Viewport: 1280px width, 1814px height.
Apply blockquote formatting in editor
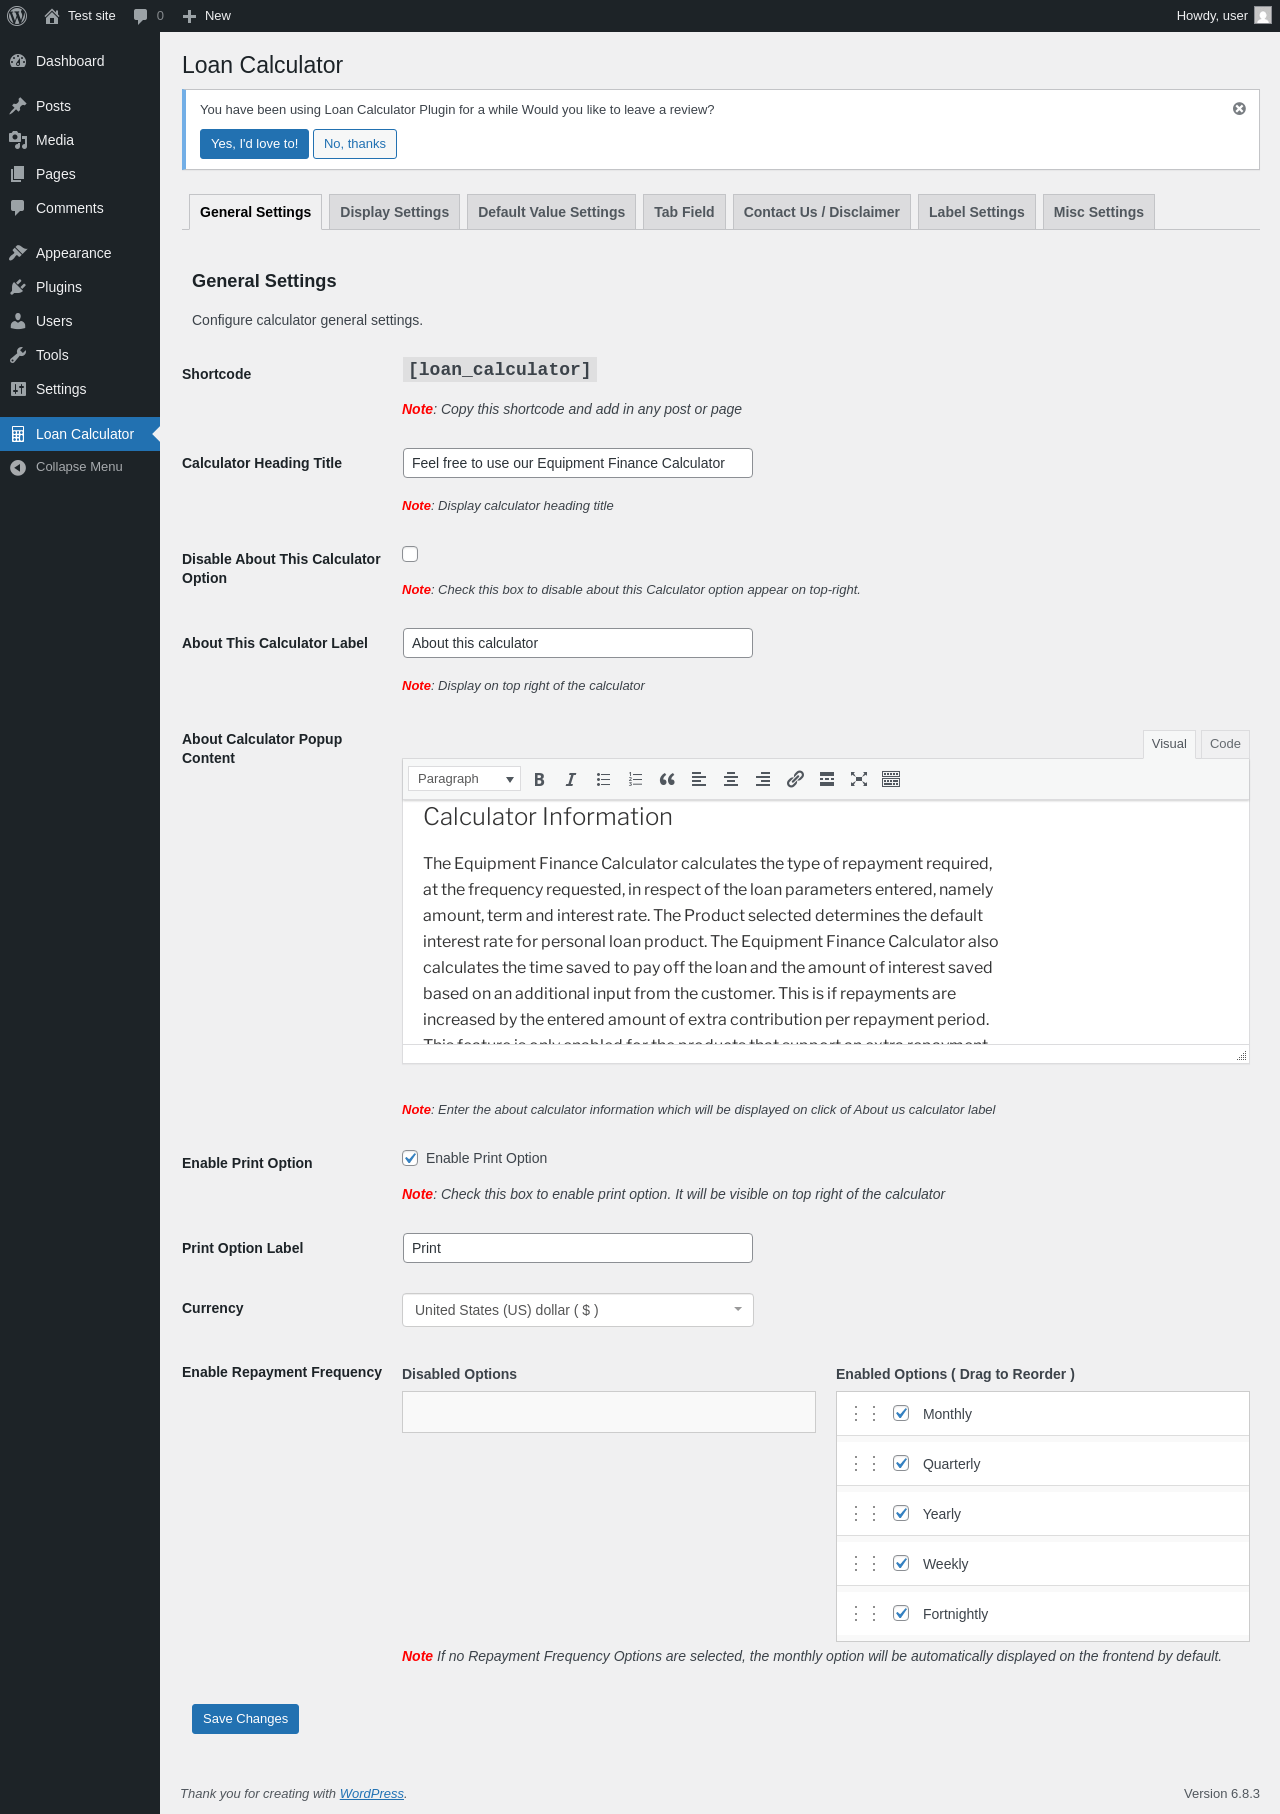667,779
